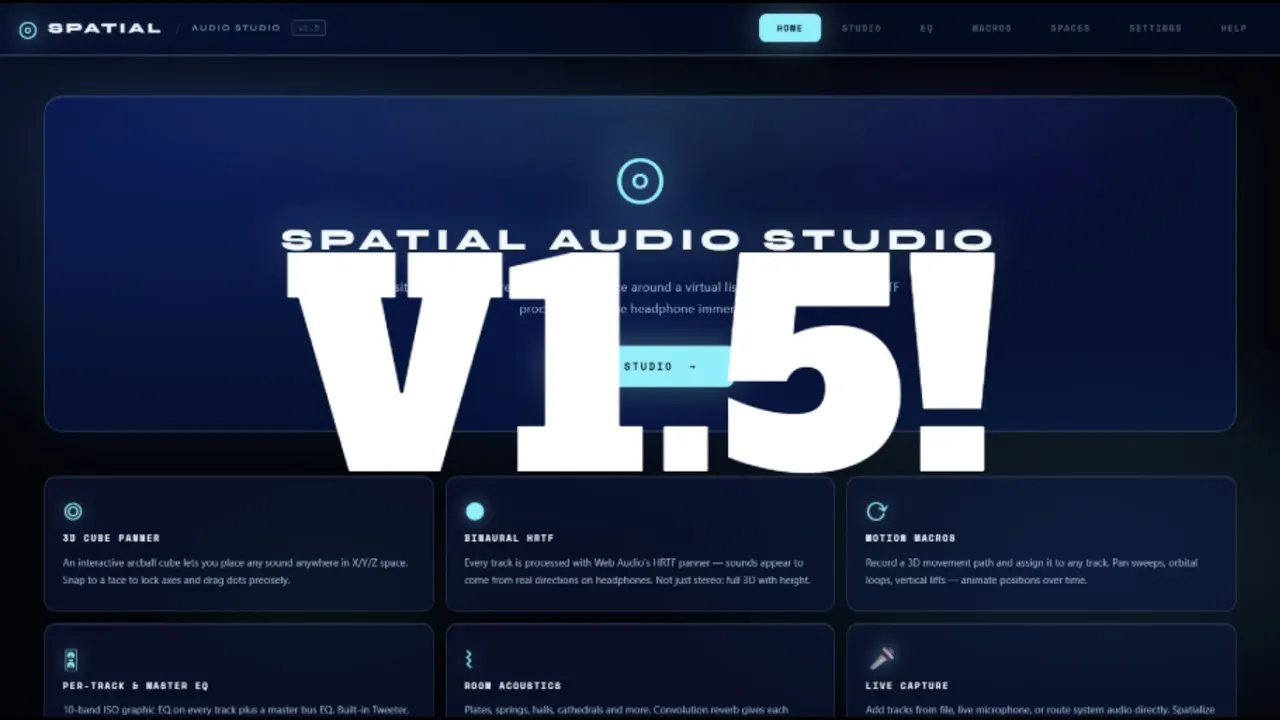Click the BINAURAL HRTF card heading
This screenshot has height=720, width=1280.
pos(509,538)
